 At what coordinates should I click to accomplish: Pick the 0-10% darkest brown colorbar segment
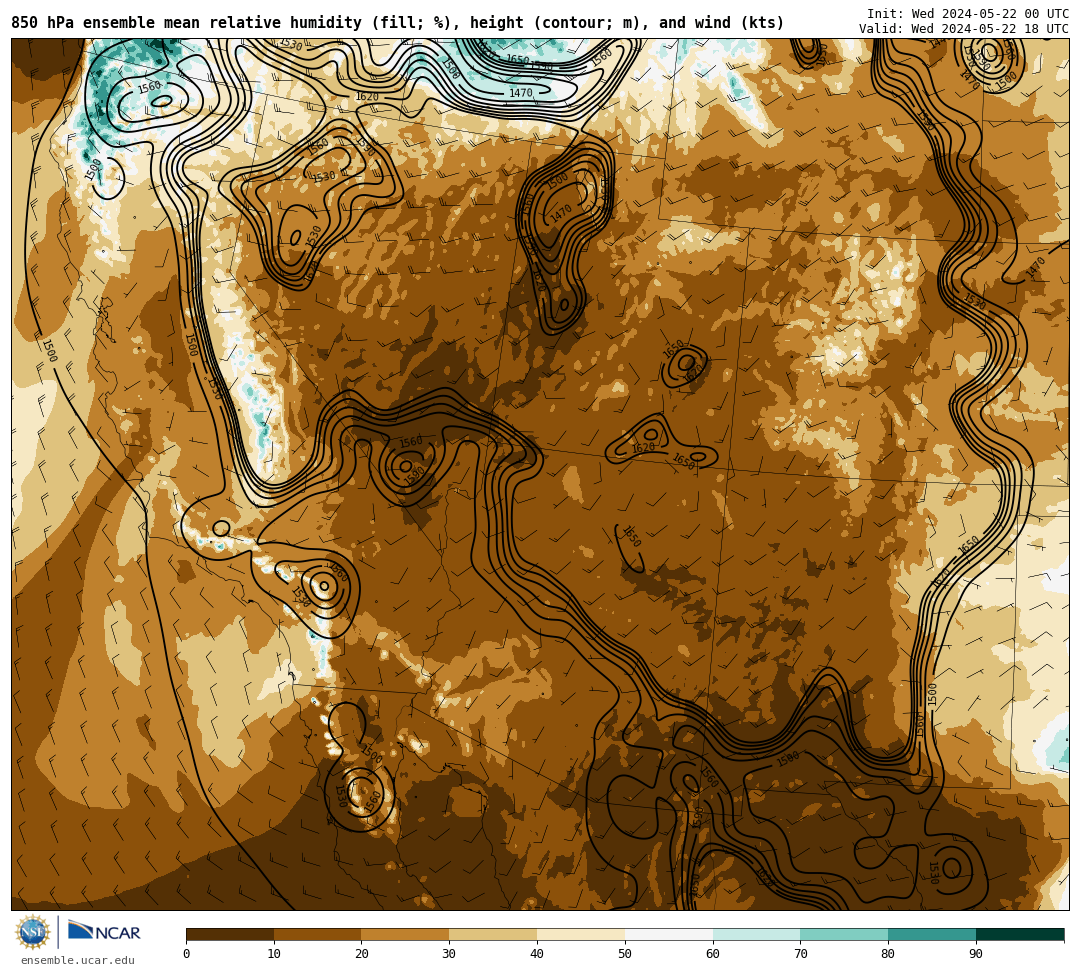[230, 934]
